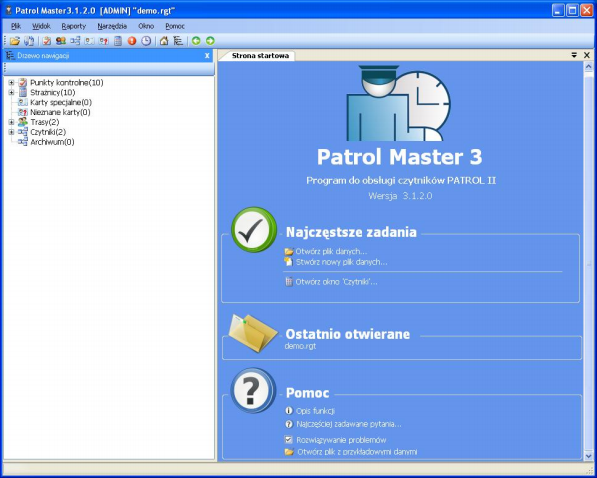Click 'Najczęściej zadawane pytania...' link
The image size is (597, 478).
coord(348,424)
